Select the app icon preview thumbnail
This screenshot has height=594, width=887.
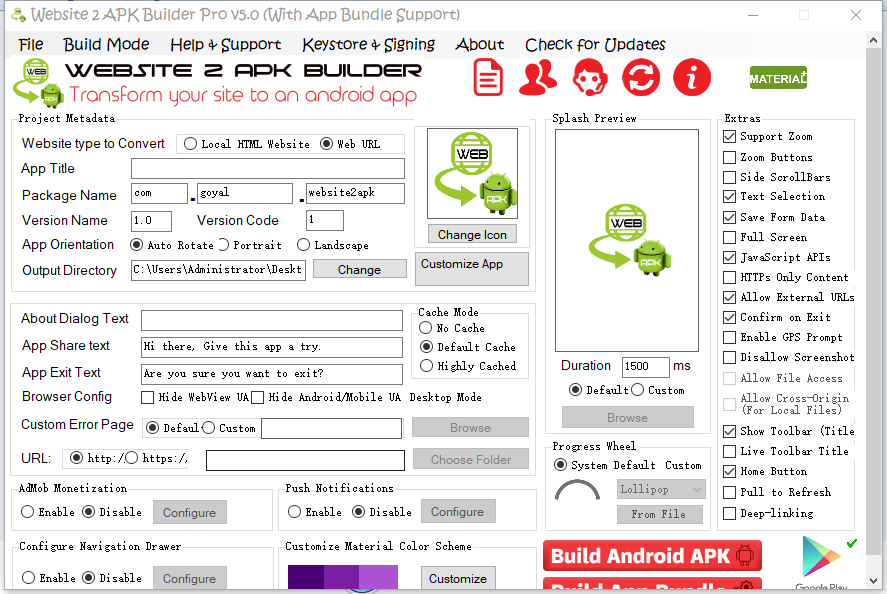click(x=472, y=173)
